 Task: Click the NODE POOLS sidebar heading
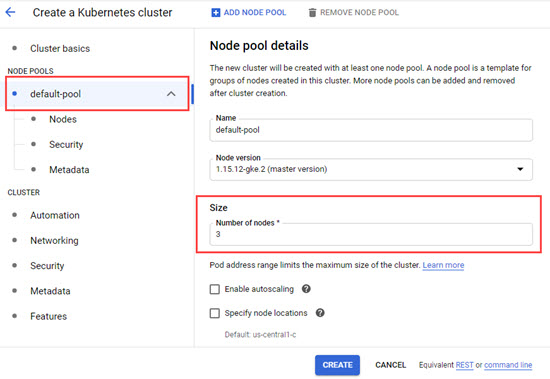click(31, 71)
